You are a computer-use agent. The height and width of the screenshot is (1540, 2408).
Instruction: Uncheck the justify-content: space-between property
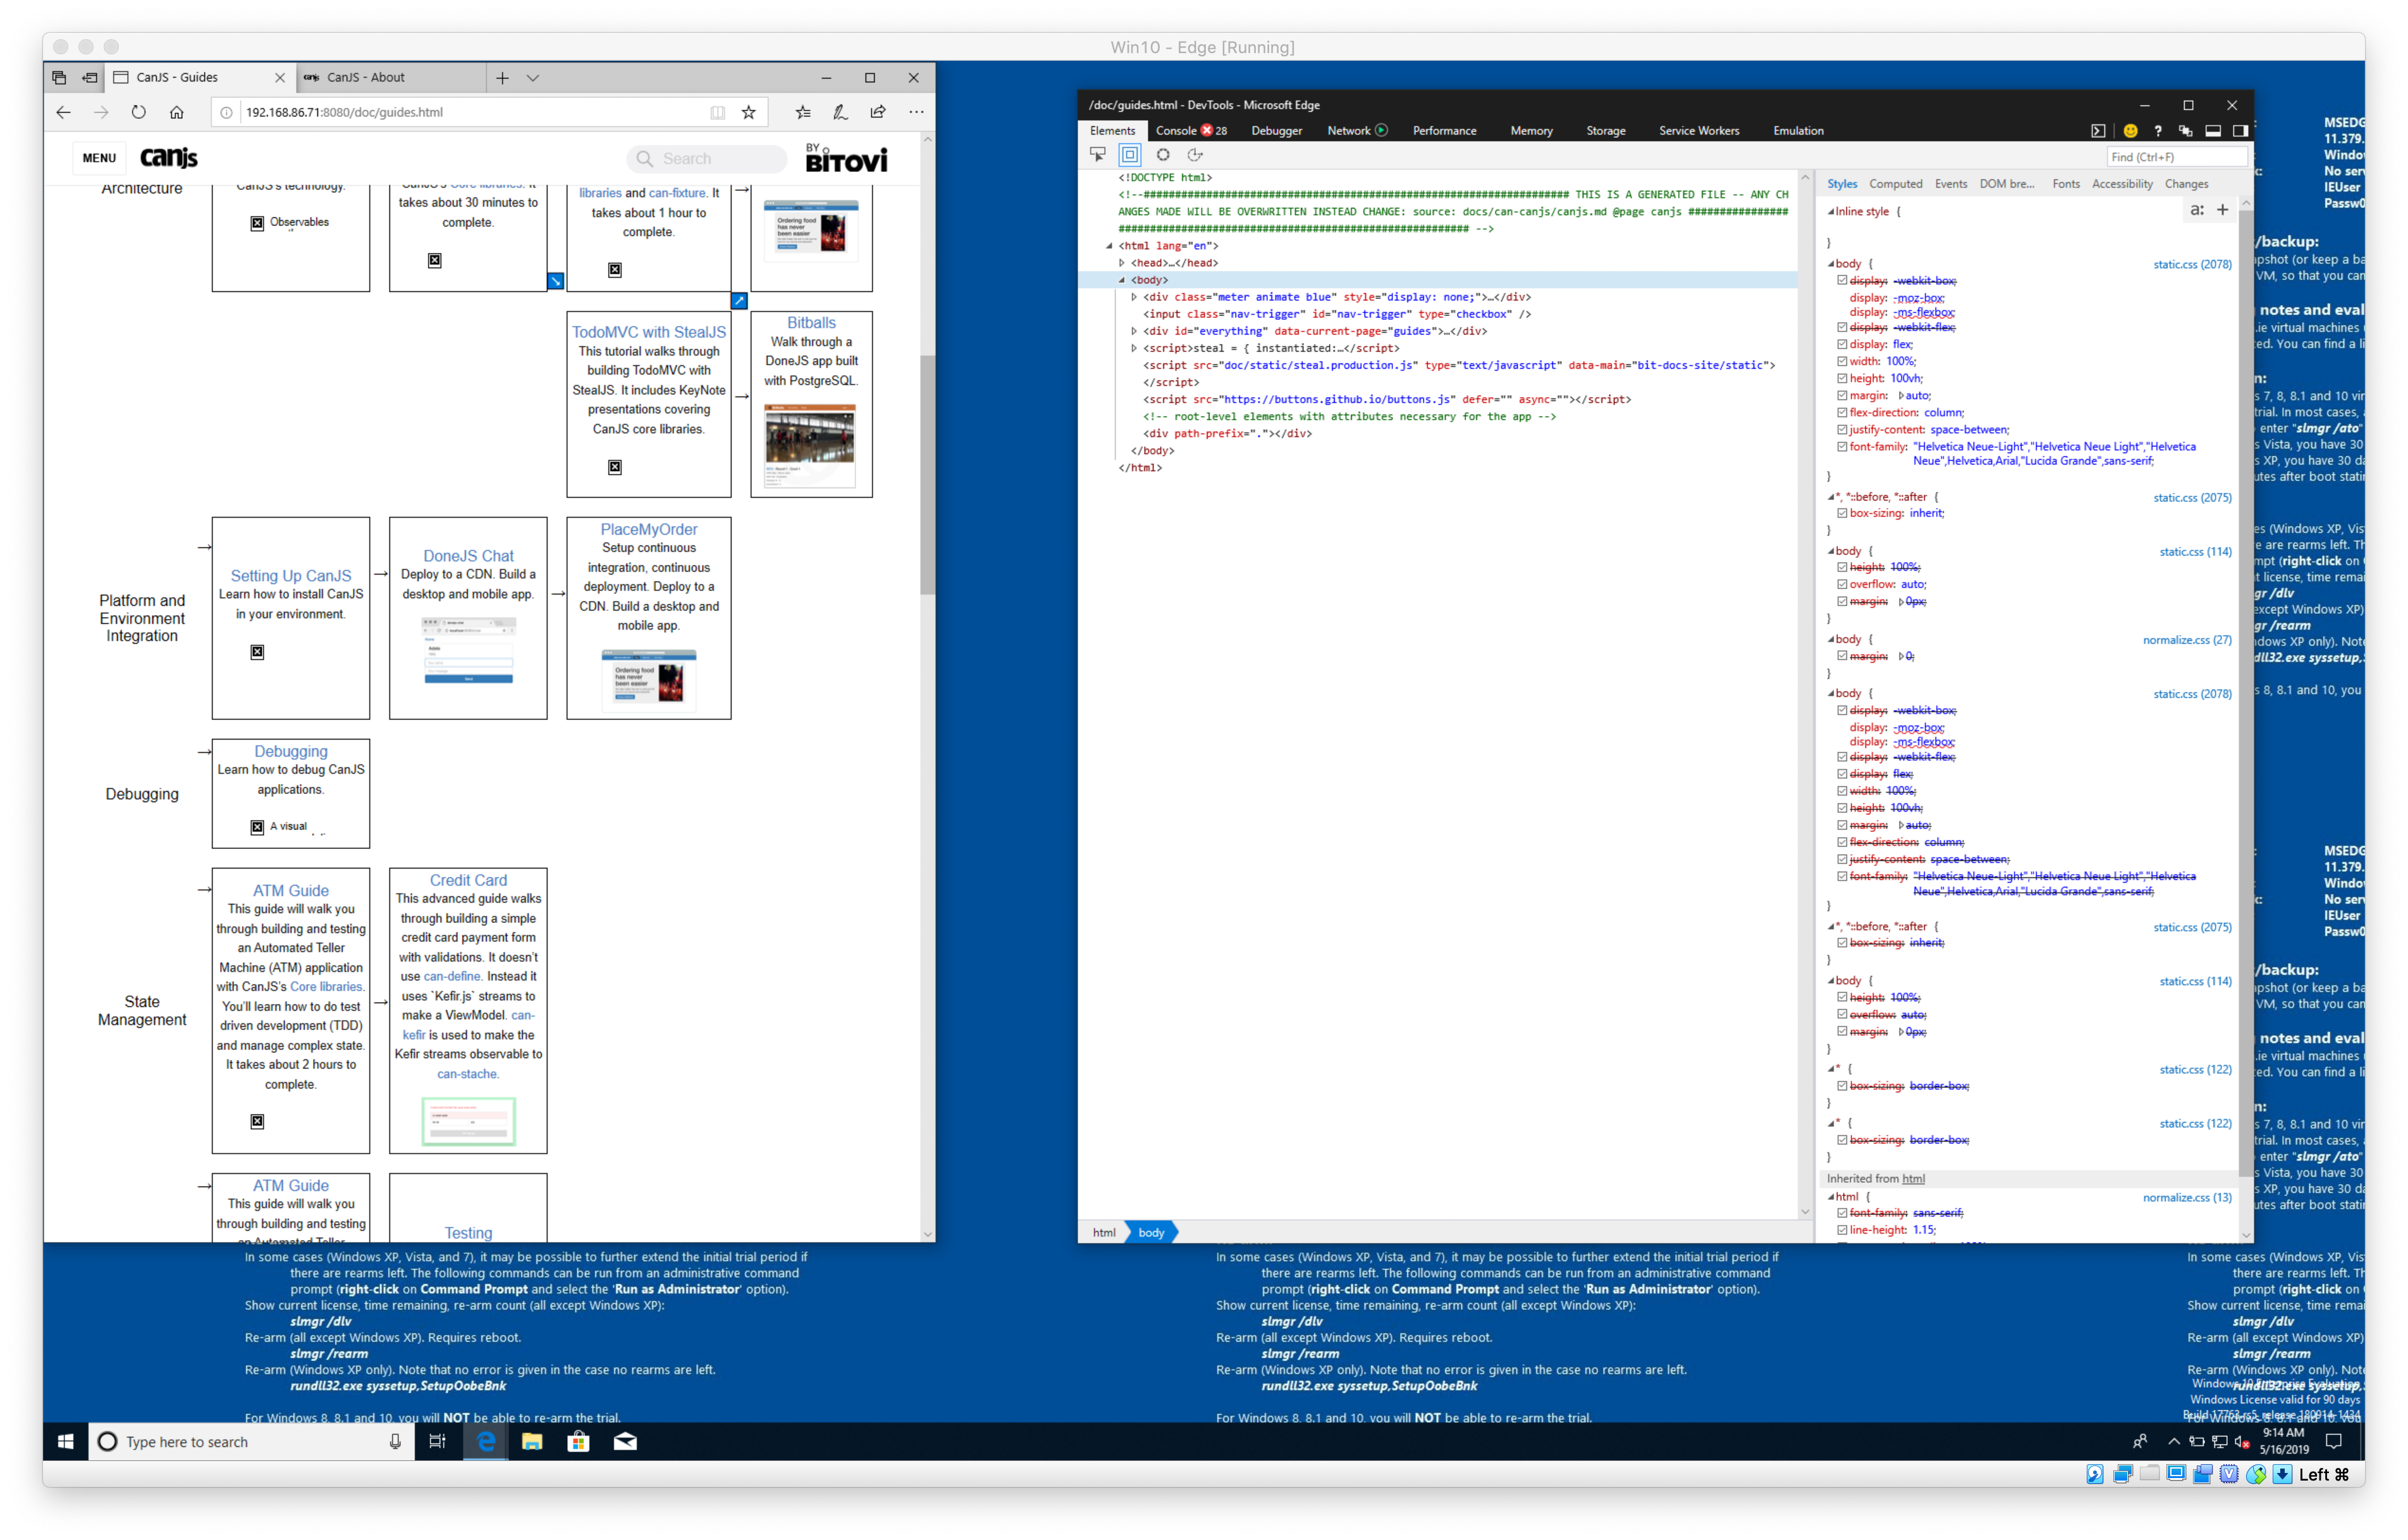(1842, 429)
